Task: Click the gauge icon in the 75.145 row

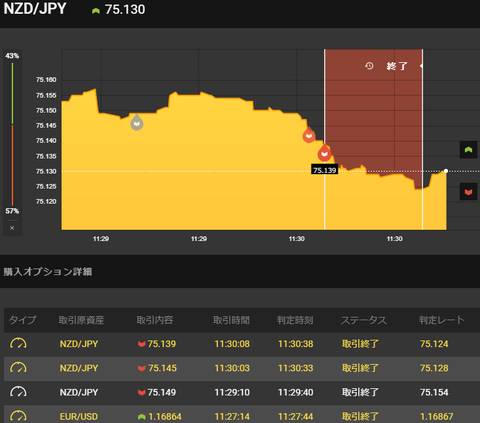Action: tap(18, 368)
